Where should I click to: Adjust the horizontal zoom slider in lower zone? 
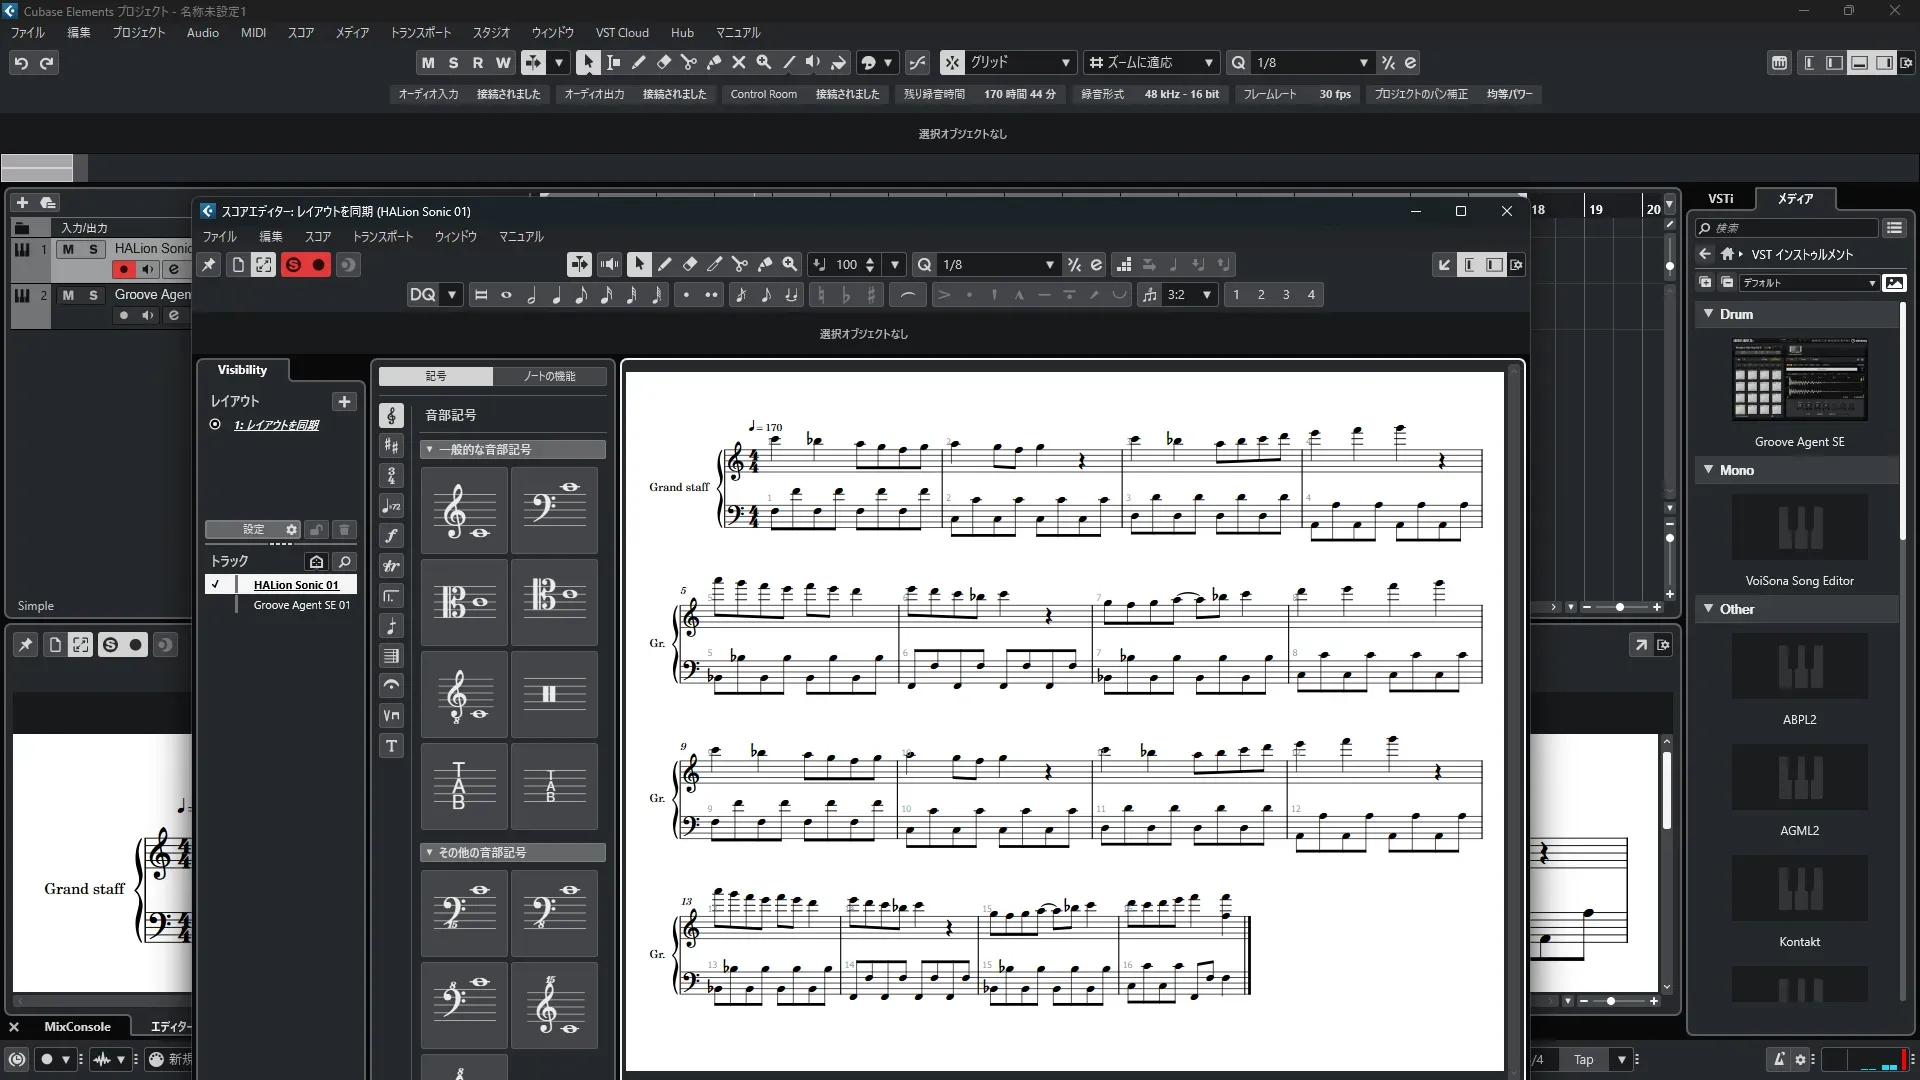pos(1610,1001)
